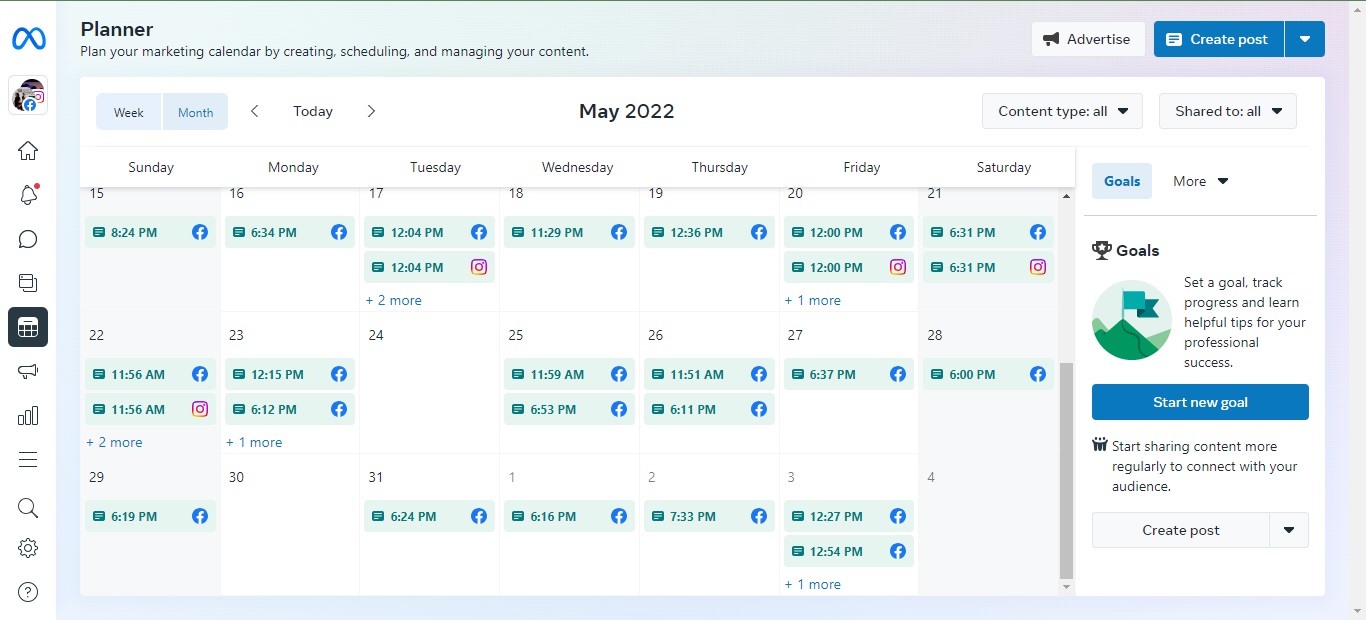
Task: Go to next month with right chevron
Action: 371,111
